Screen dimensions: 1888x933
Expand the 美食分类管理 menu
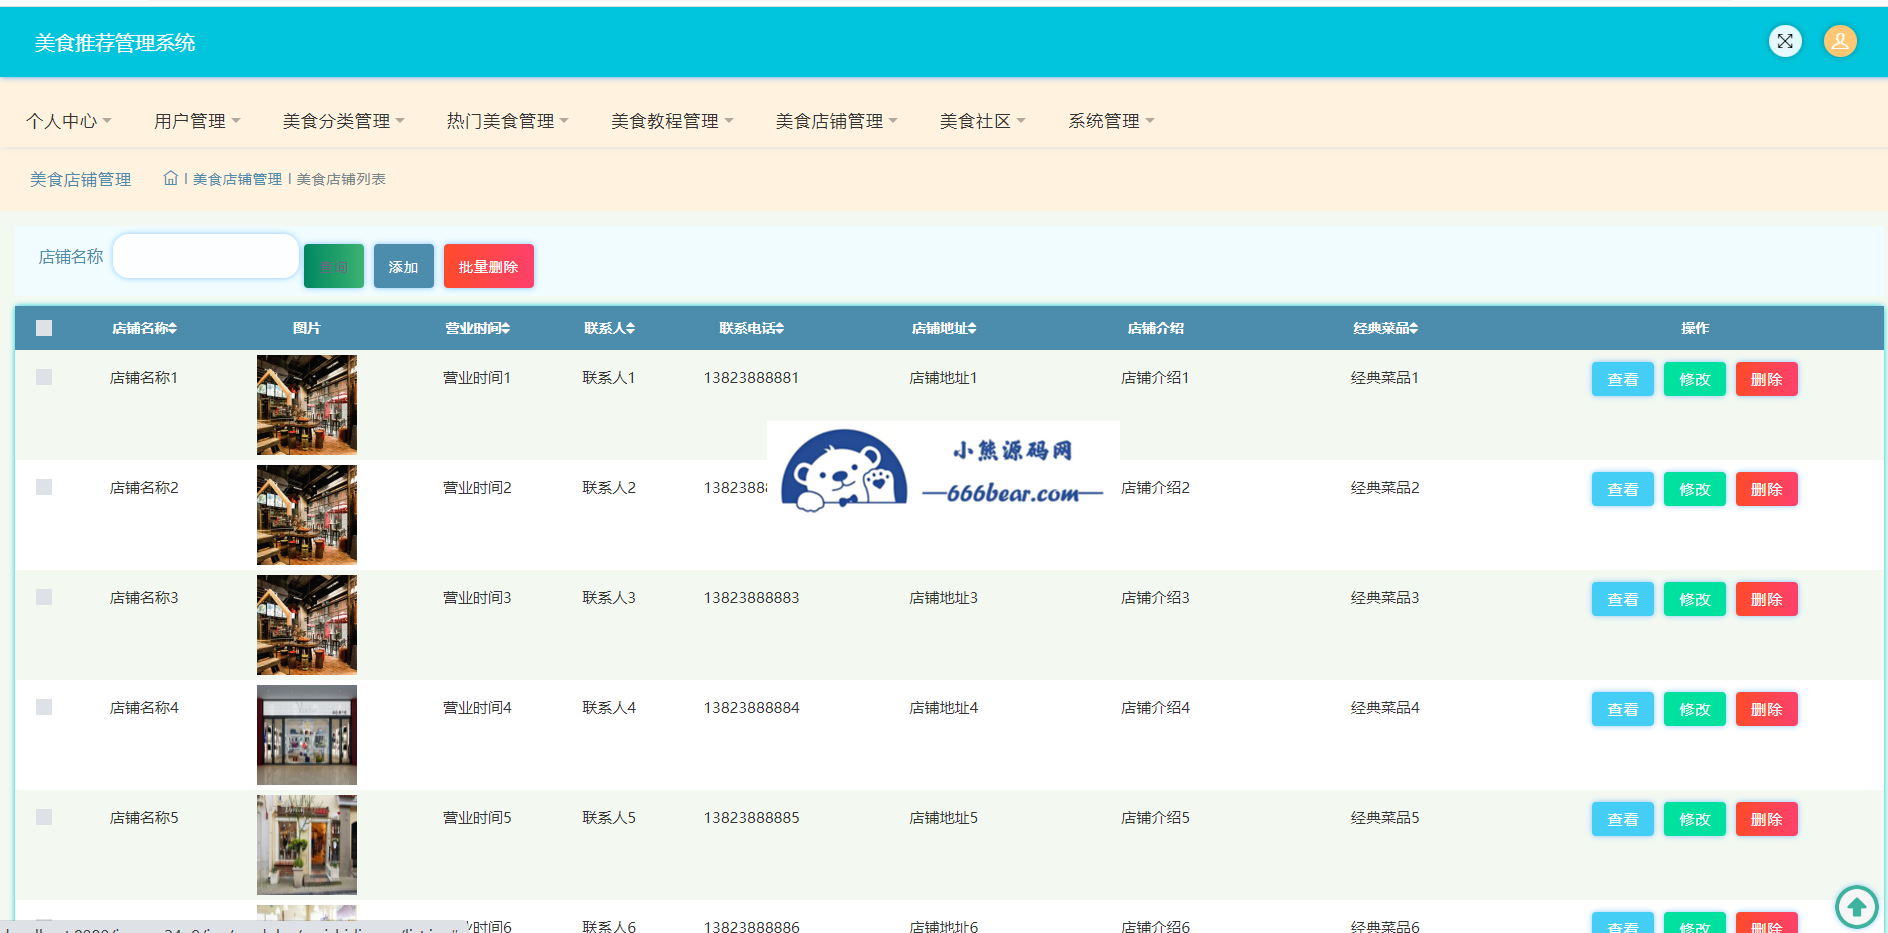click(343, 121)
